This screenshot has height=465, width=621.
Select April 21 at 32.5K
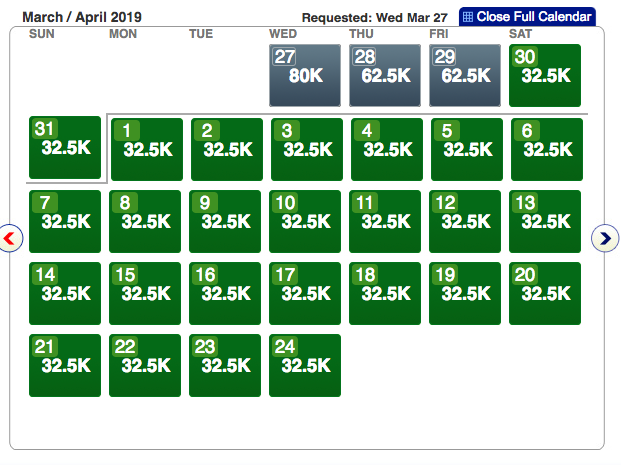(65, 366)
